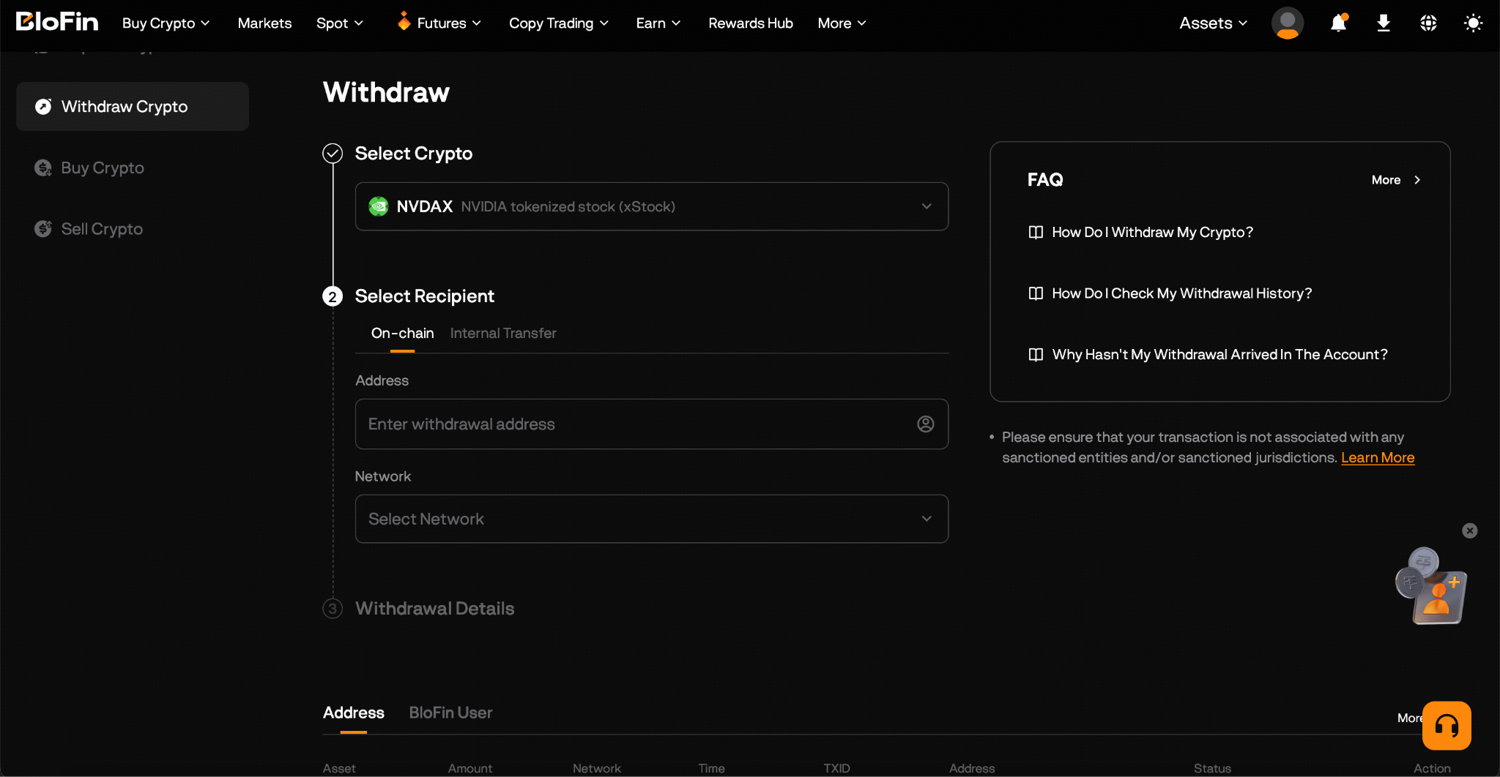Viewport: 1500px width, 777px height.
Task: Click the download app icon
Action: tap(1383, 23)
